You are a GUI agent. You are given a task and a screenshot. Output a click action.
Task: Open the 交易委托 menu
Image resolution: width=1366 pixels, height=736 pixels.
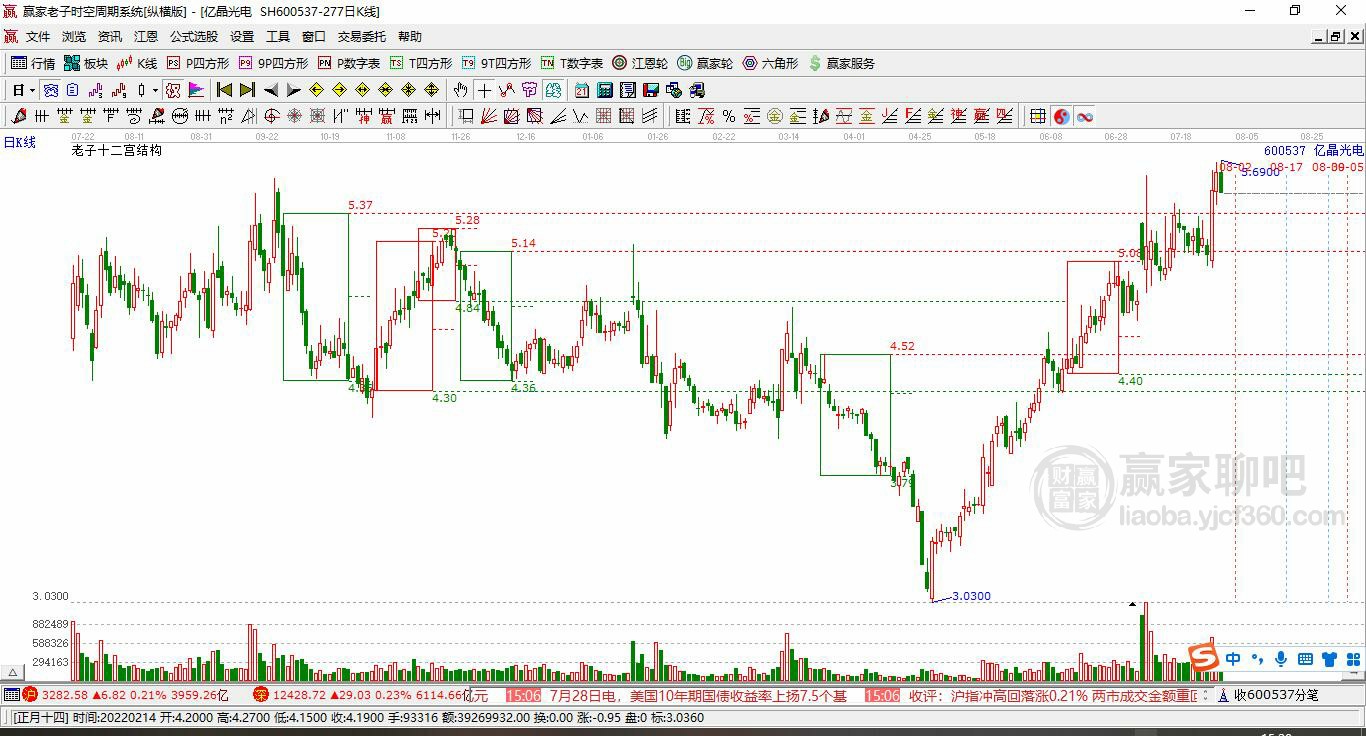[x=362, y=37]
